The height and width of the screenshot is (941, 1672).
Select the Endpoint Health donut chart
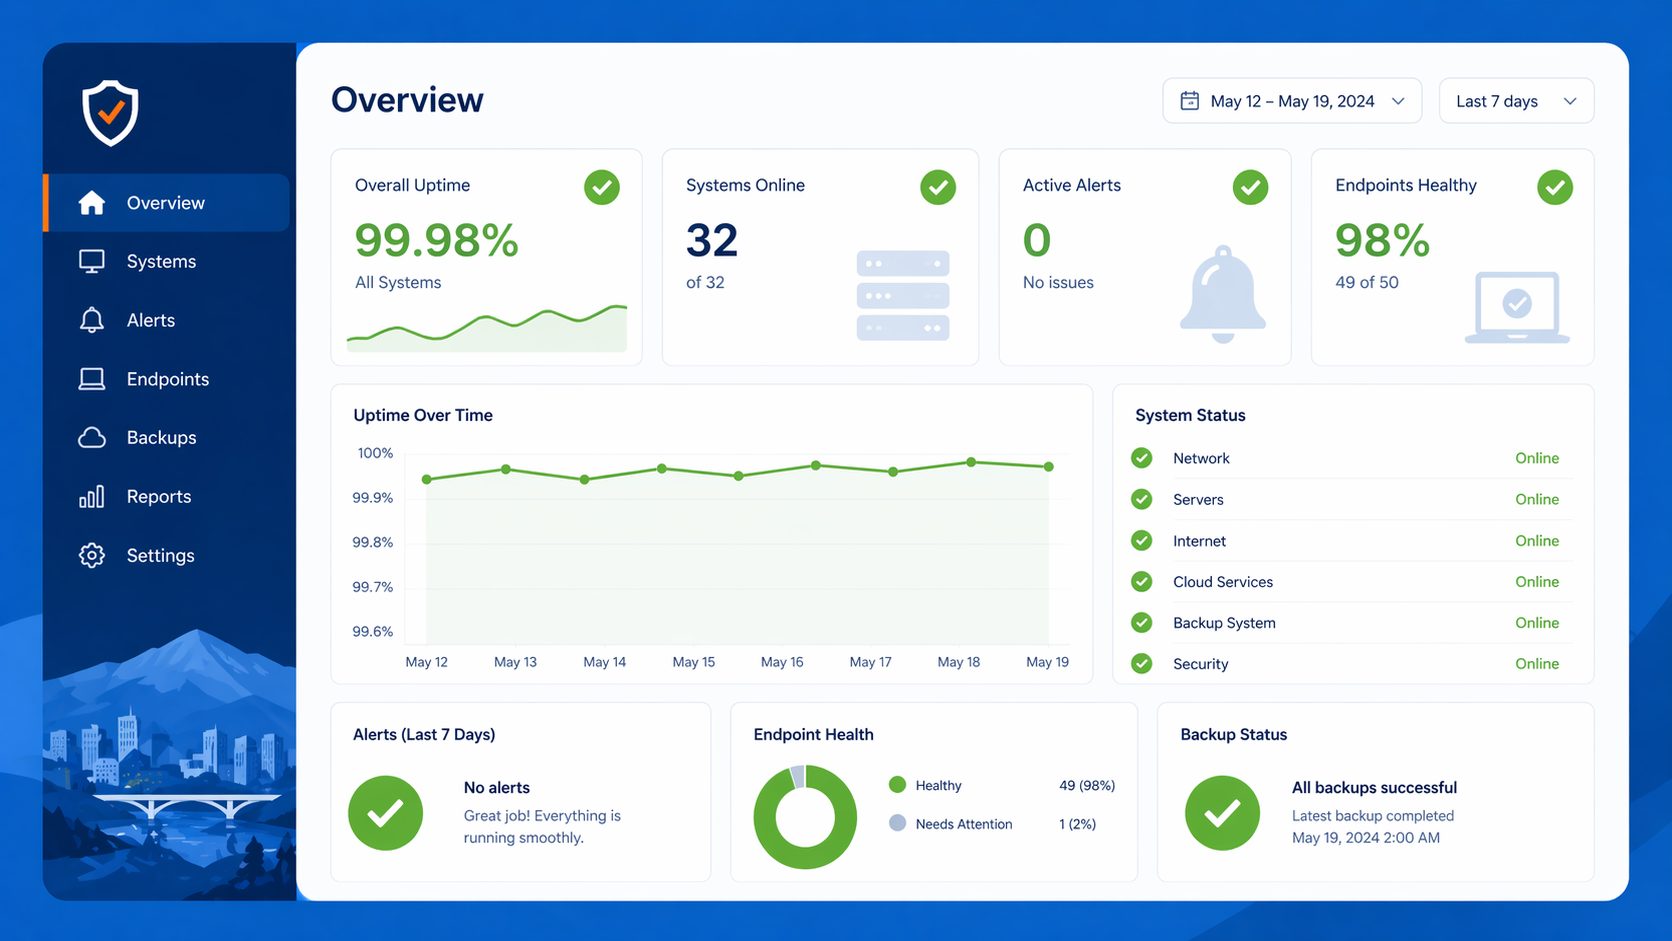[805, 816]
